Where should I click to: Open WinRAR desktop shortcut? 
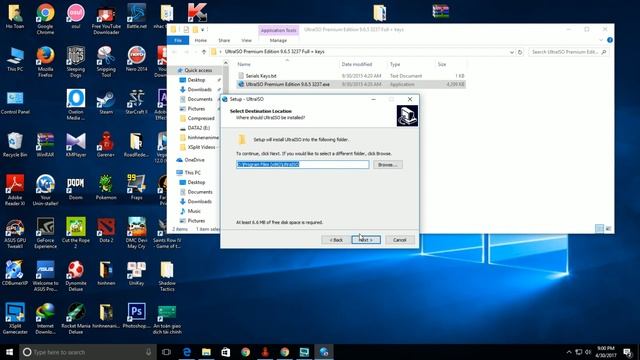tap(45, 145)
